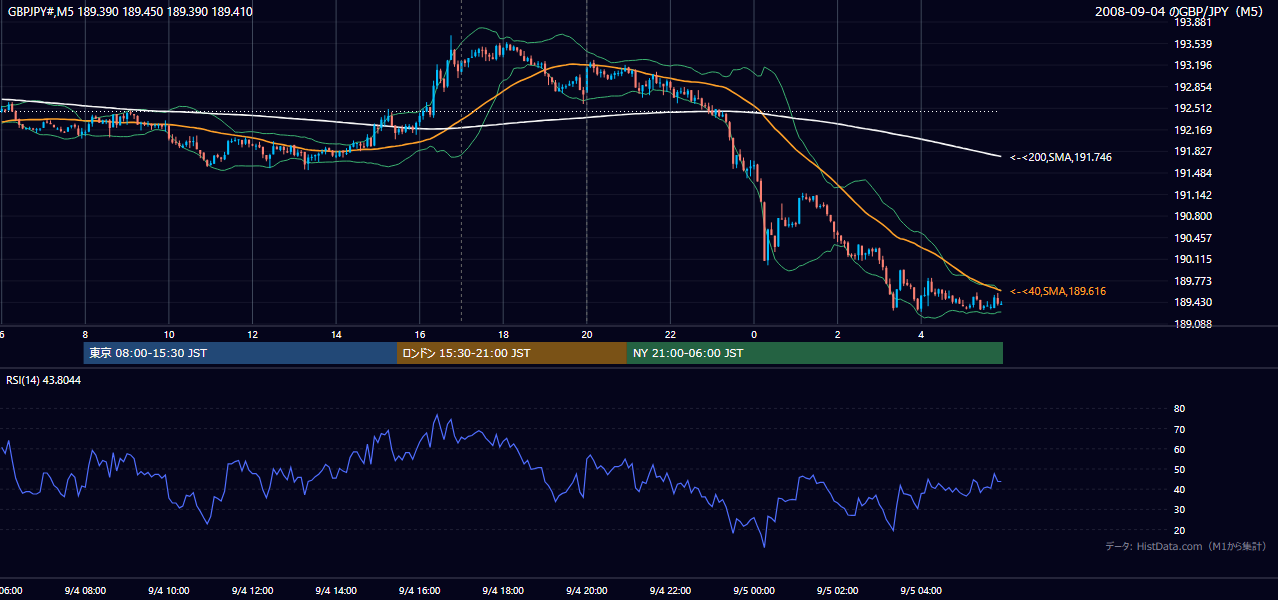The height and width of the screenshot is (600, 1278).
Task: Click hour label 16 under the price chart
Action: click(x=420, y=335)
